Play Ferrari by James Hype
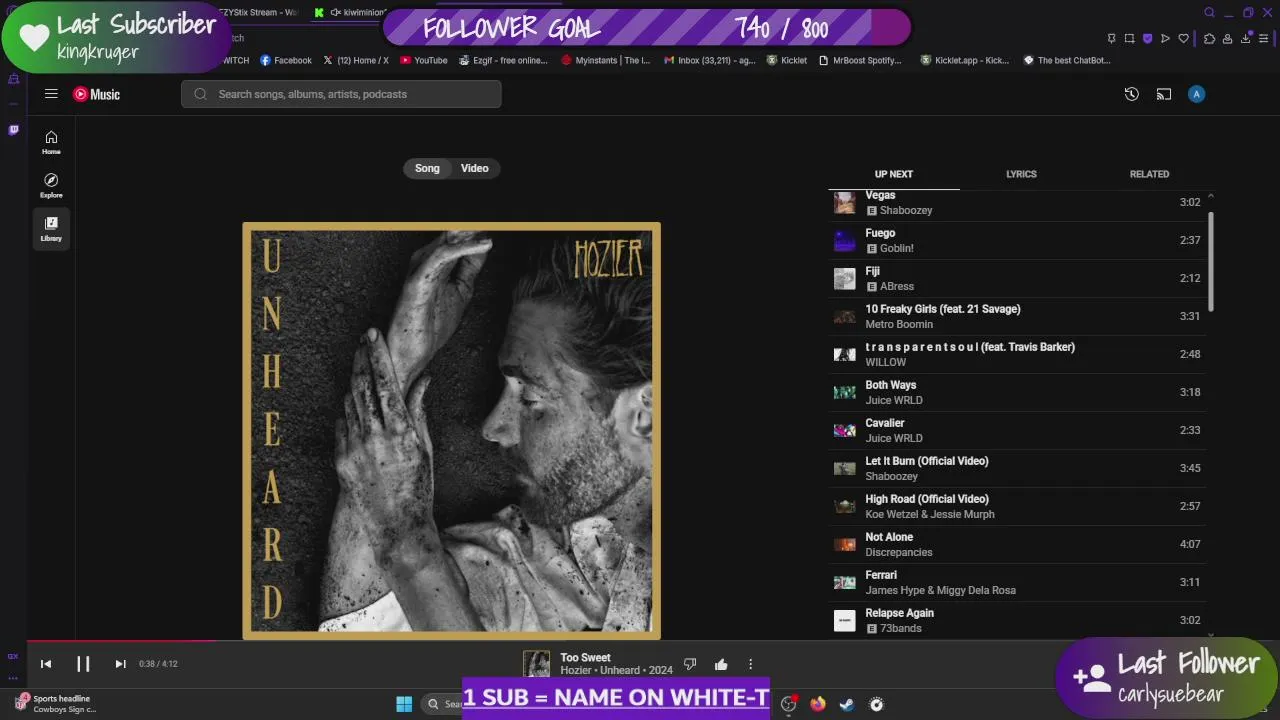The image size is (1280, 720). (x=1017, y=582)
